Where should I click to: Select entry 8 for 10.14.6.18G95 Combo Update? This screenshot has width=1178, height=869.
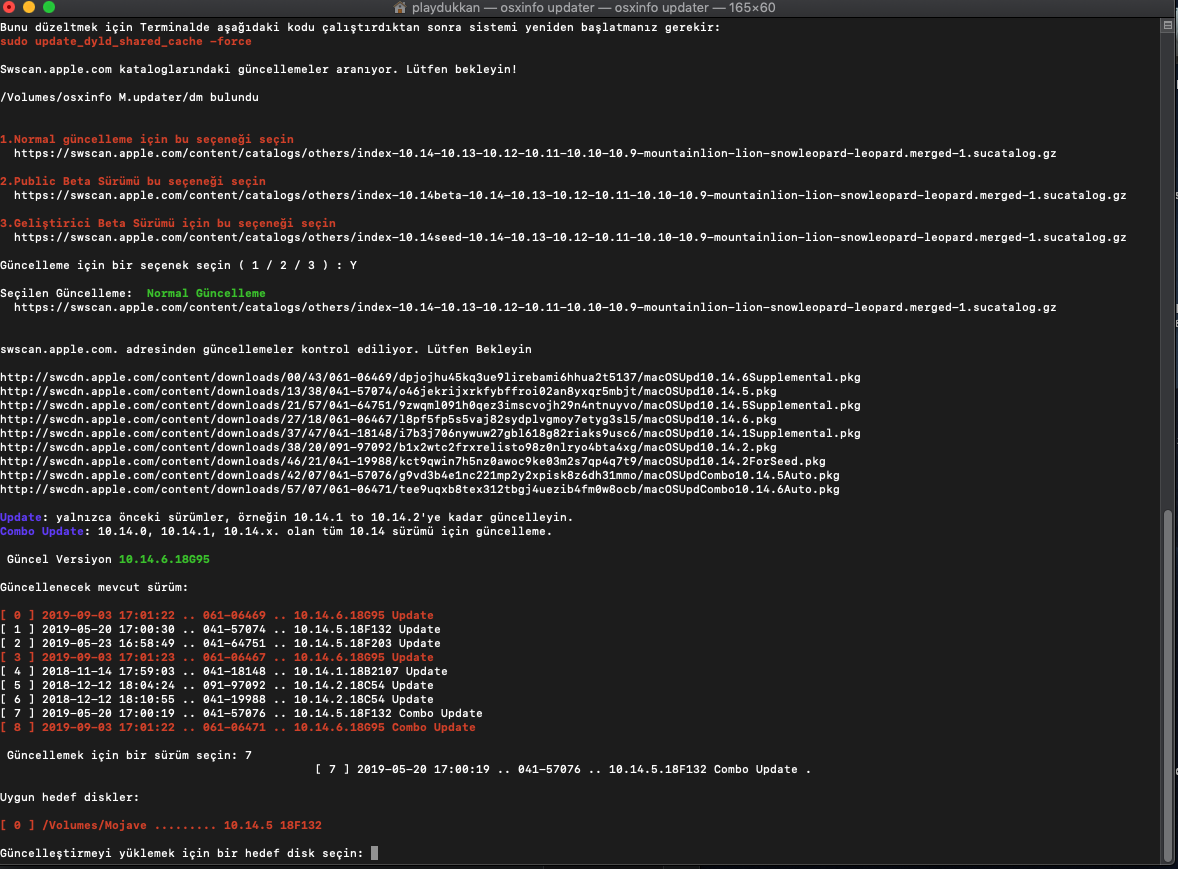[x=238, y=727]
